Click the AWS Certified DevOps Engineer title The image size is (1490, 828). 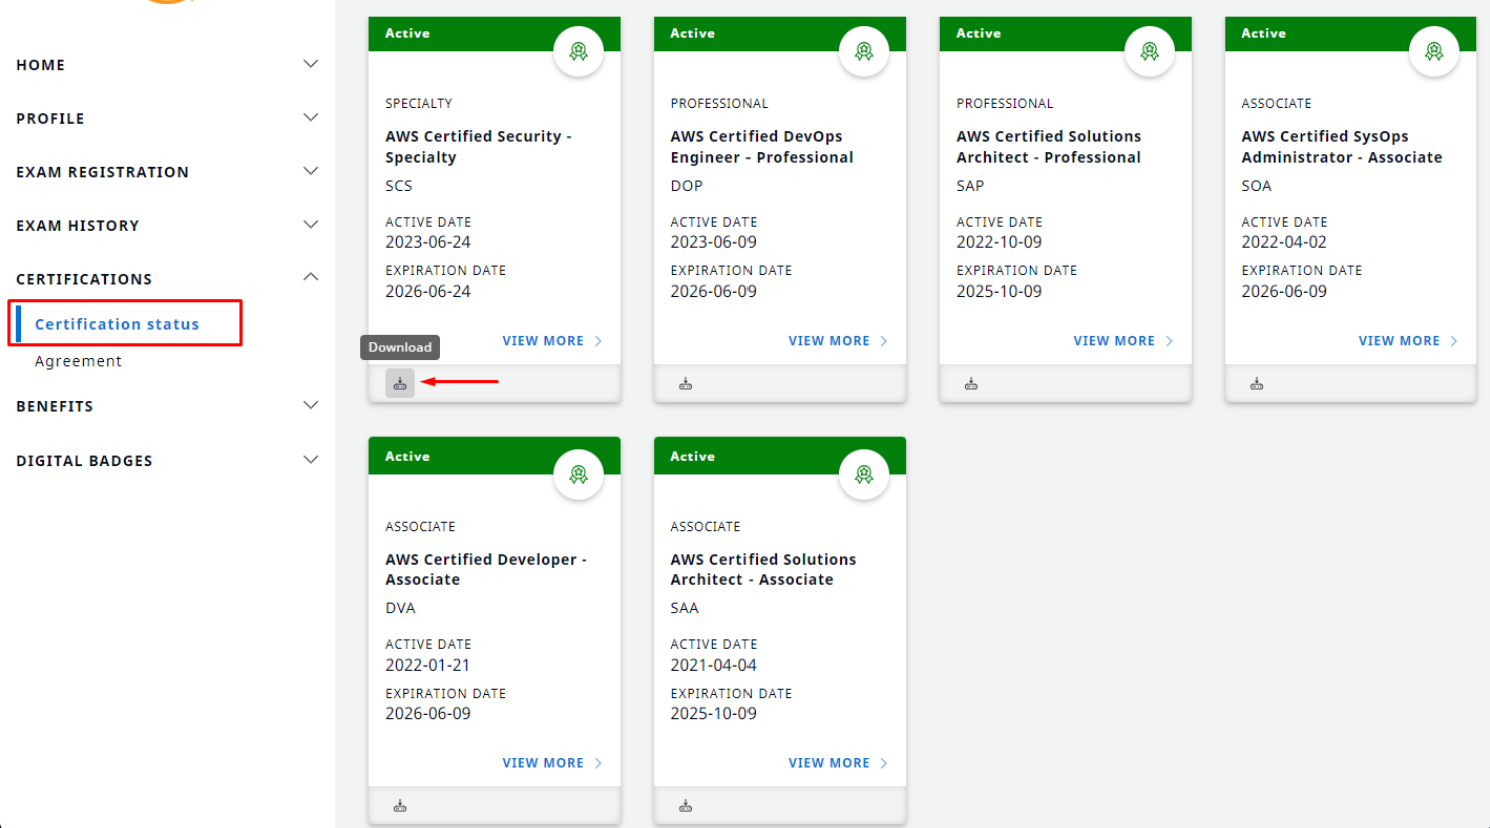762,147
